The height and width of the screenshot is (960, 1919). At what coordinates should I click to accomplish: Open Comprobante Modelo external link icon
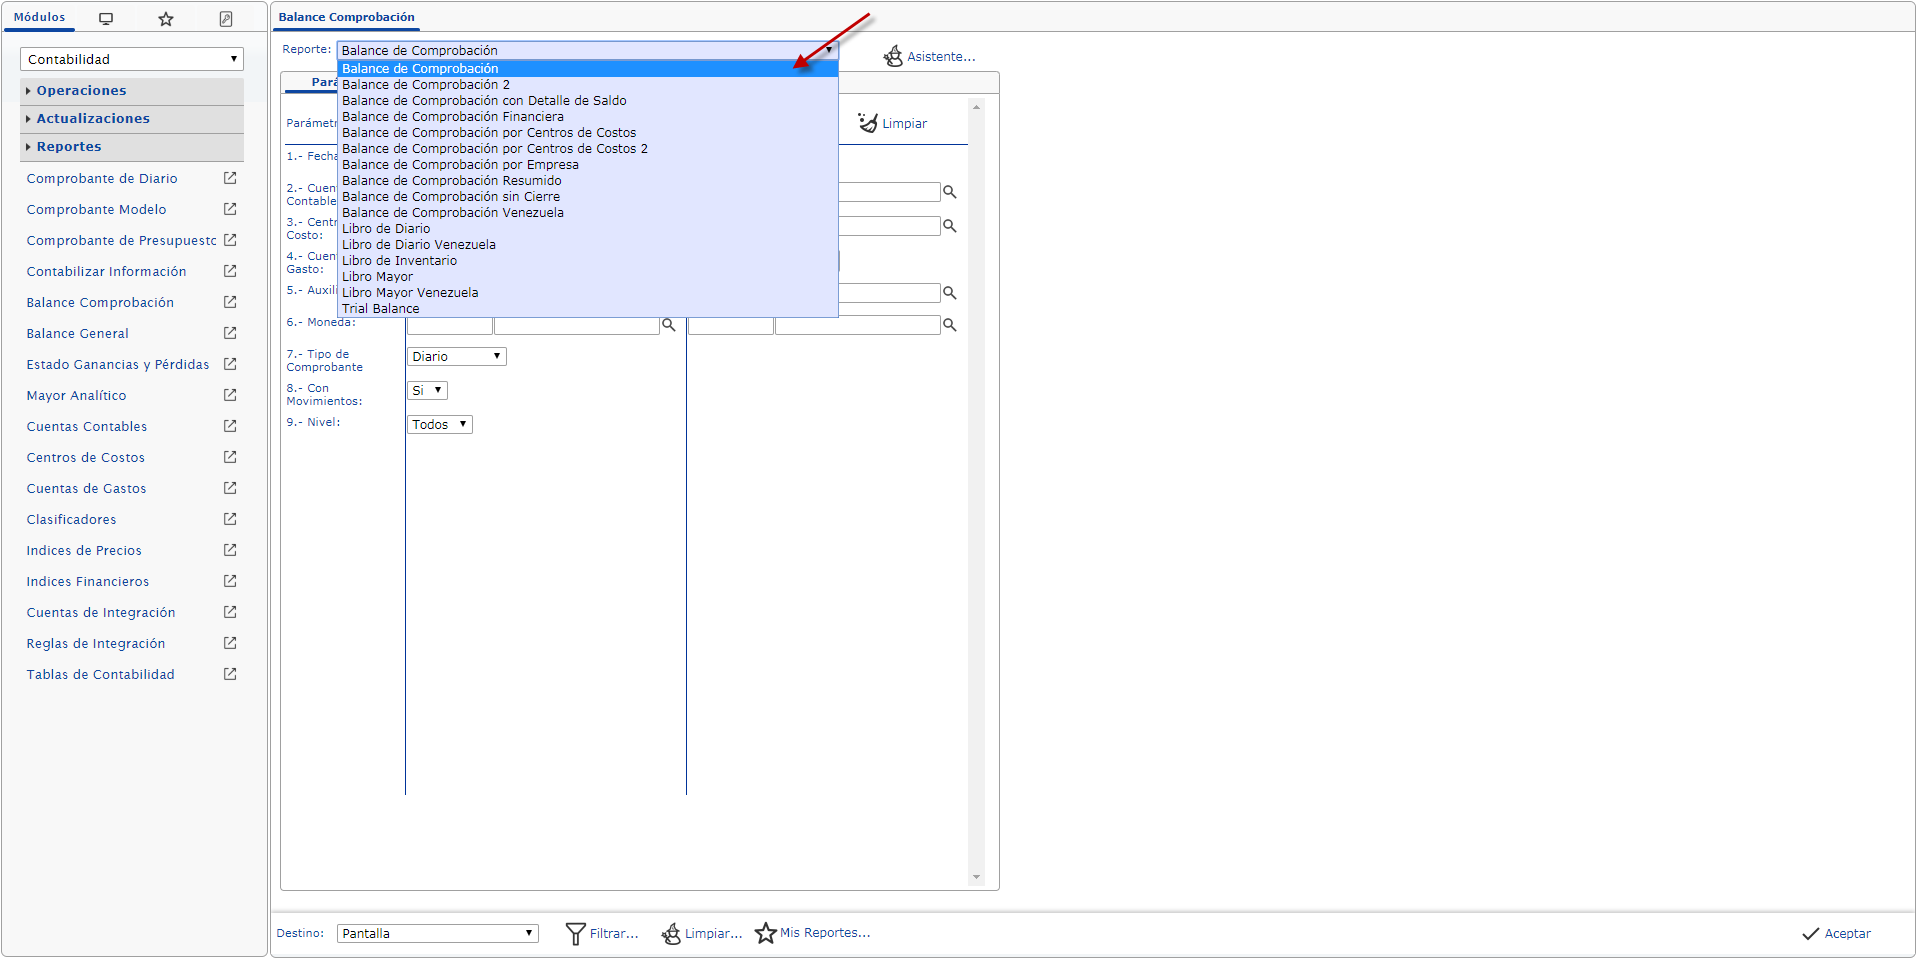point(230,209)
